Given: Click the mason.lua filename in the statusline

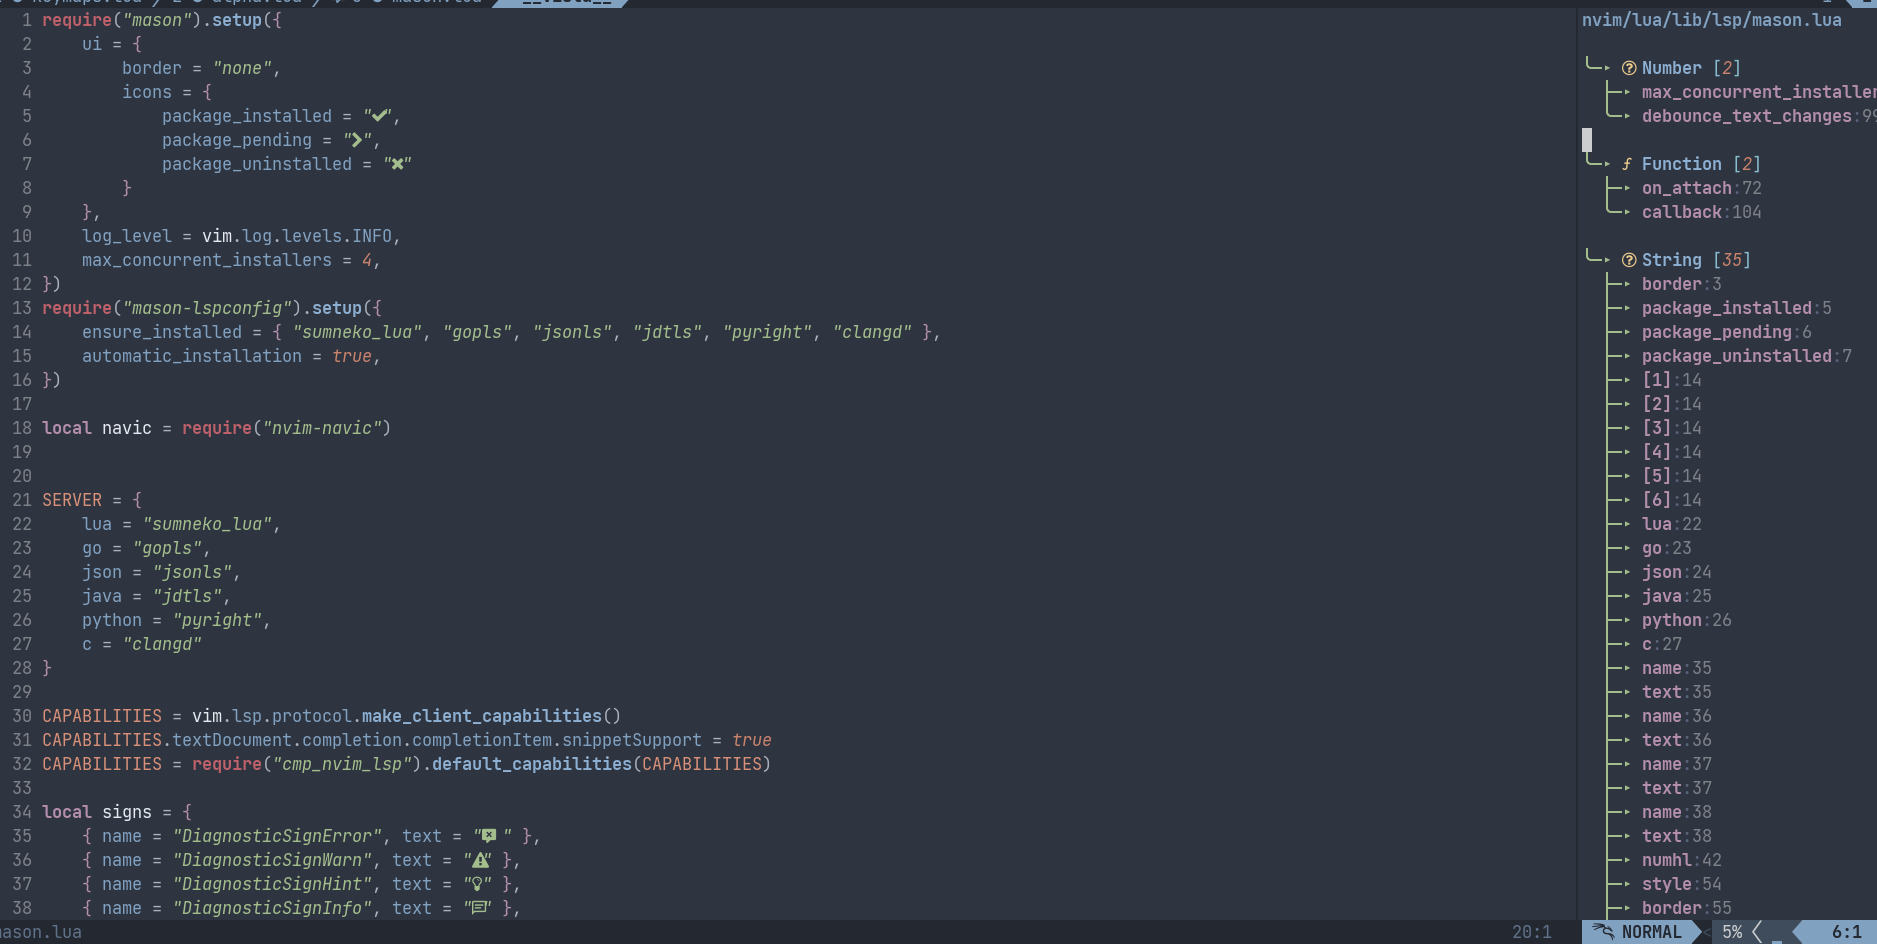Looking at the screenshot, I should click(x=40, y=932).
